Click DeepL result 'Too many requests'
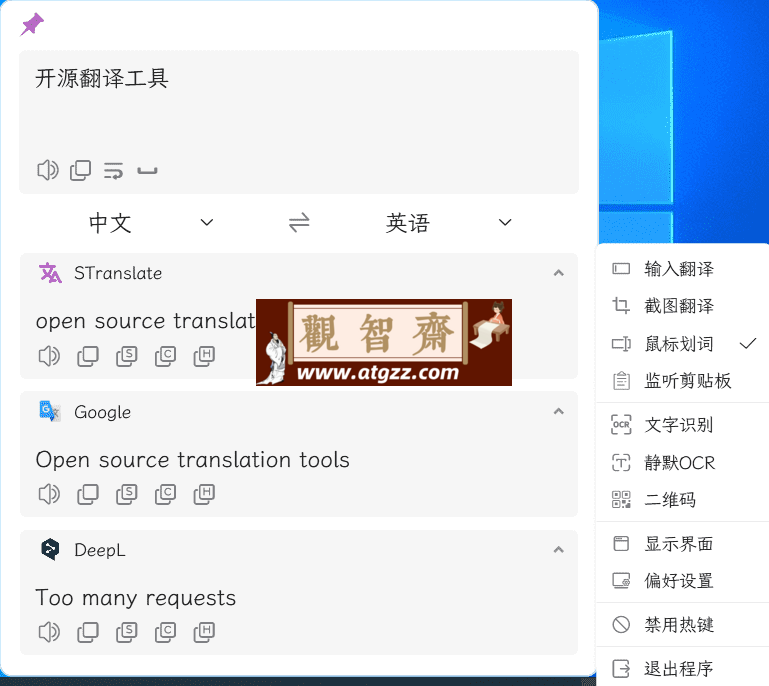Screen dimensions: 769x686 [135, 598]
